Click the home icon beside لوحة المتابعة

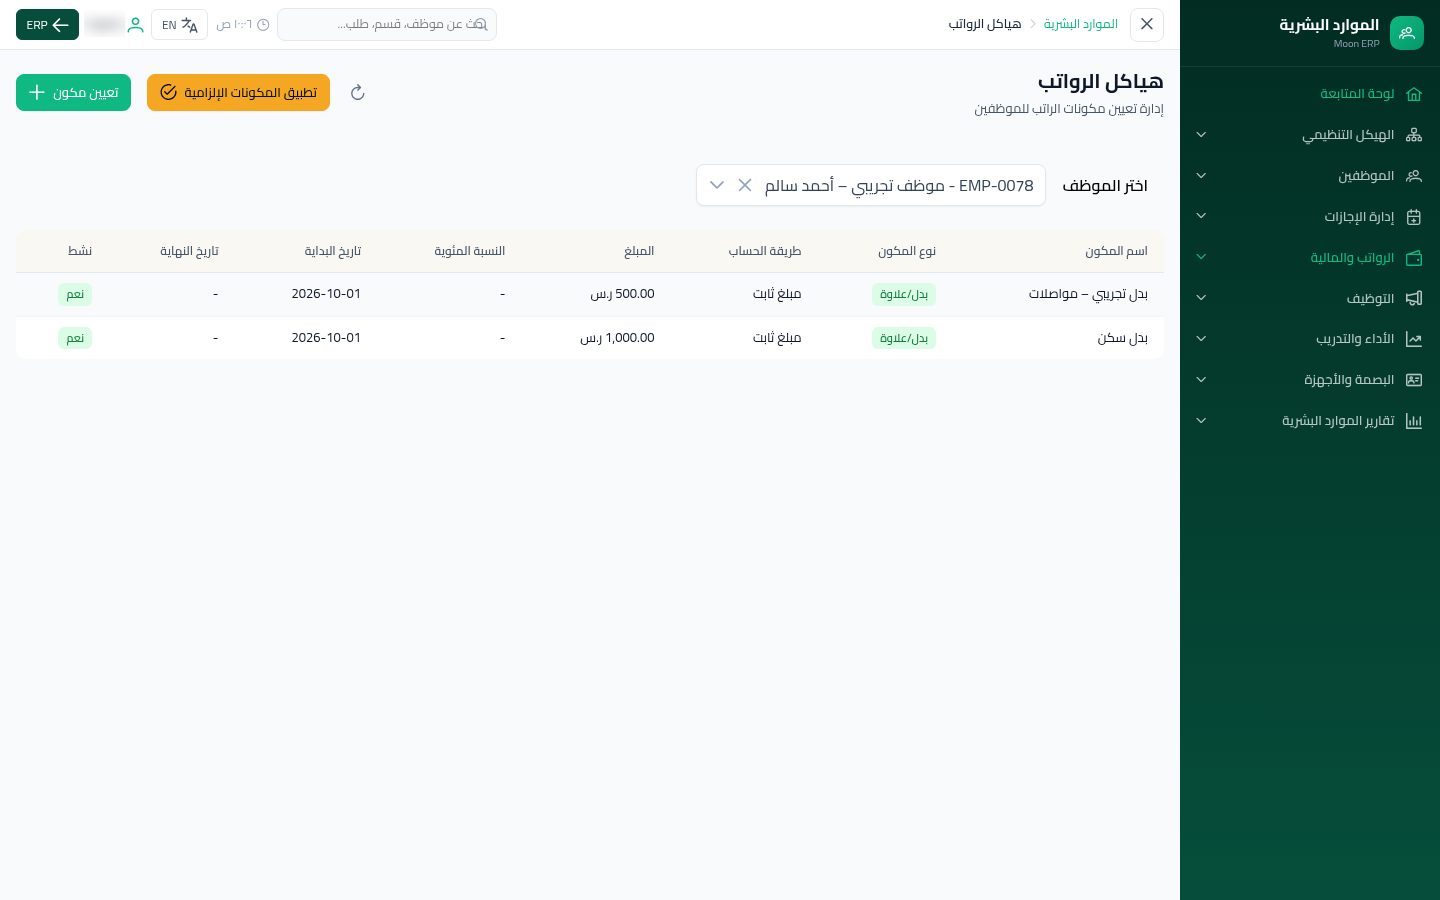(x=1414, y=94)
